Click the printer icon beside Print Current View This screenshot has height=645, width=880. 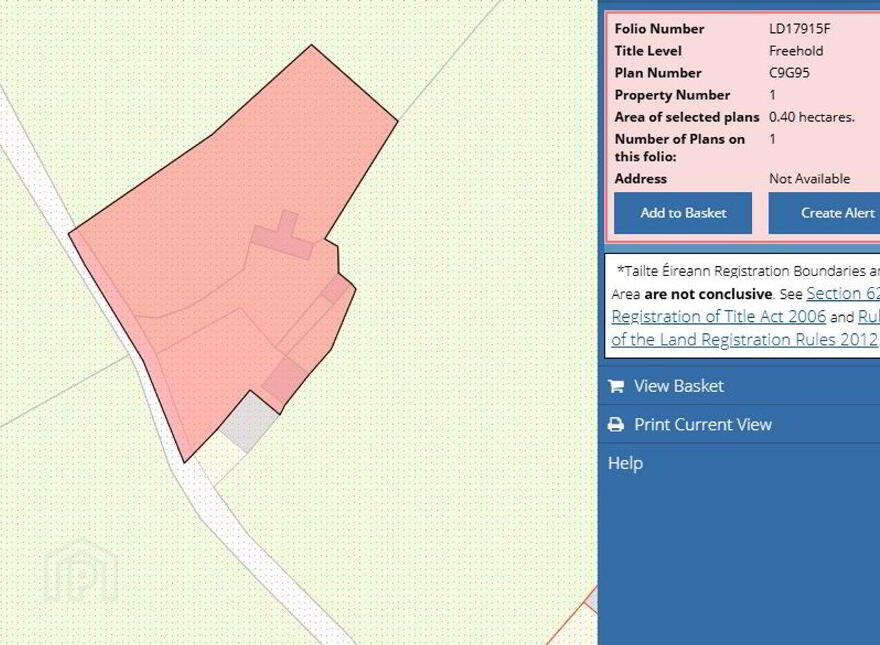[x=616, y=424]
